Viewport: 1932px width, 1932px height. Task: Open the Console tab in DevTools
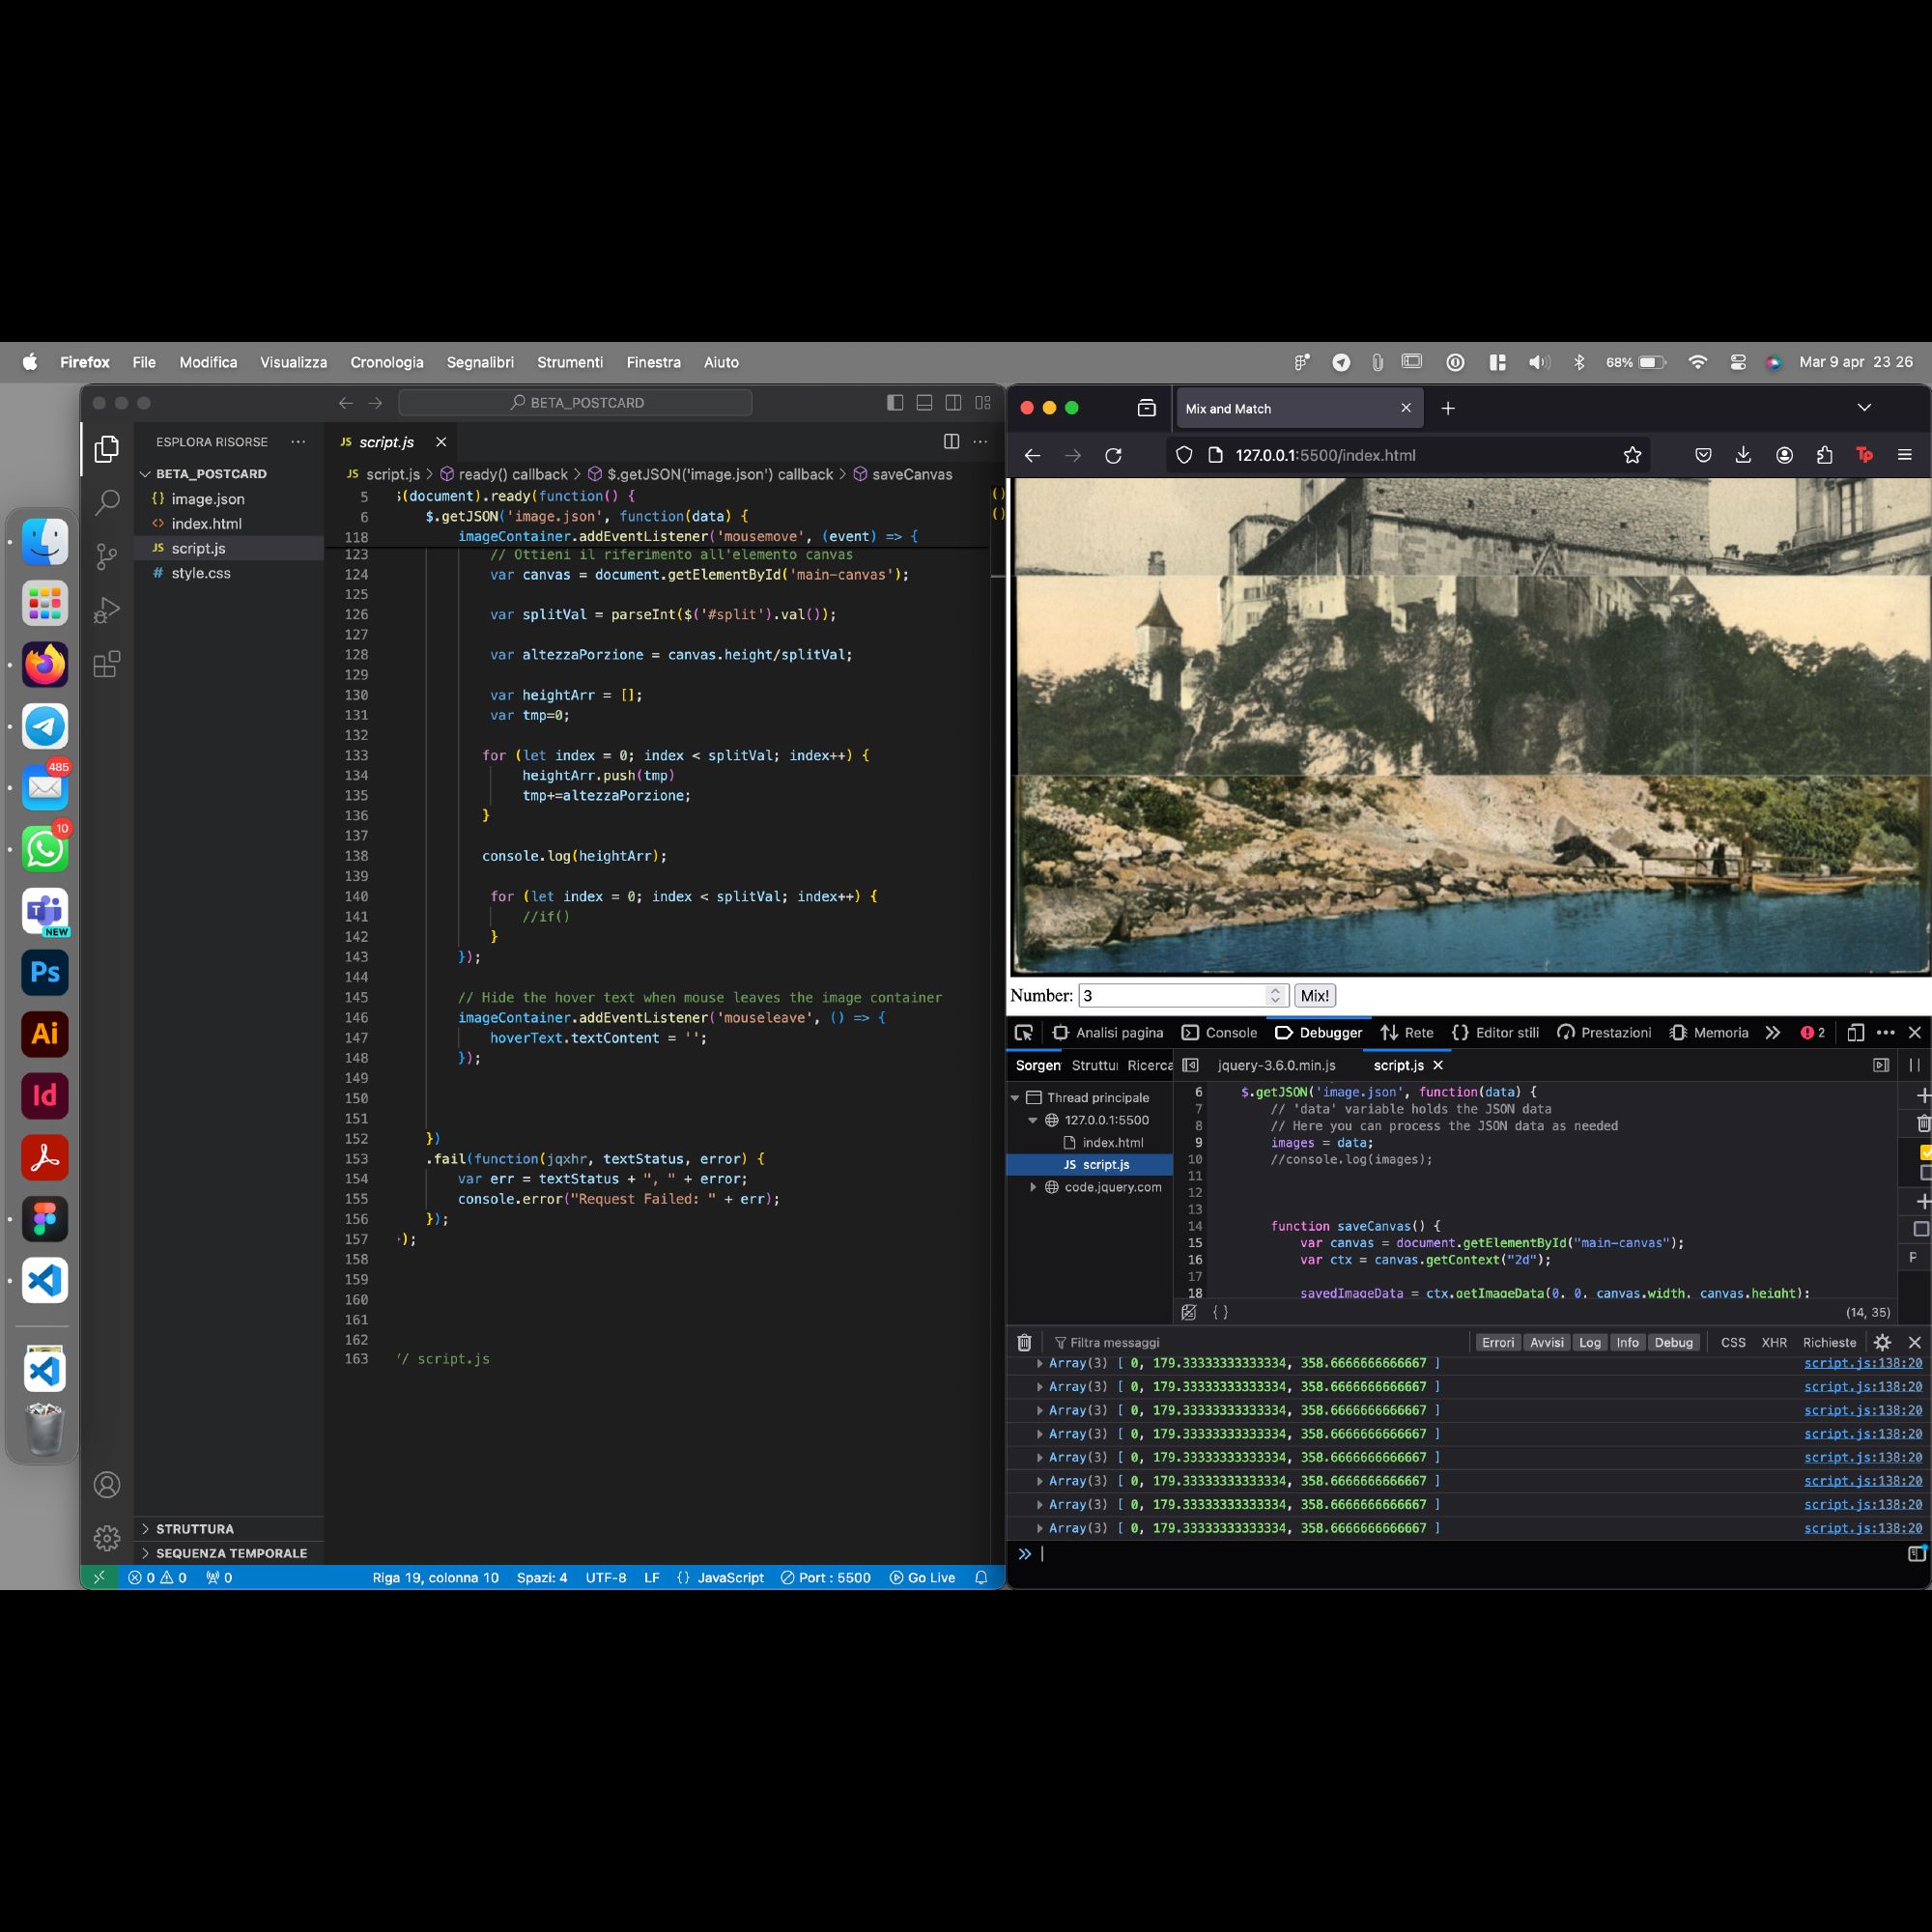1219,1033
